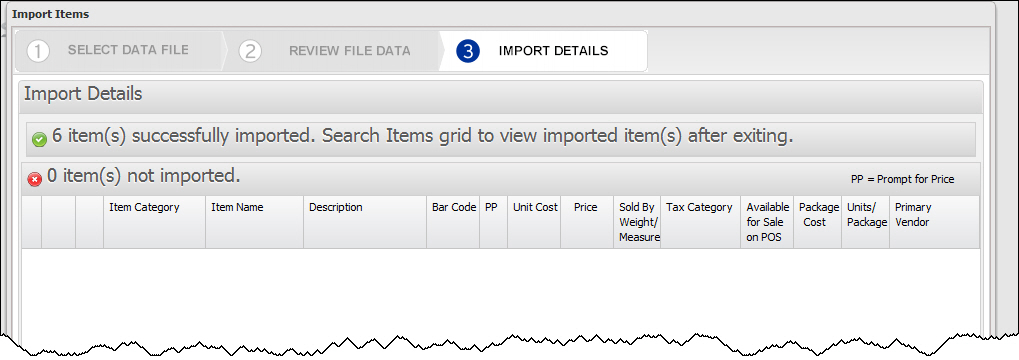The height and width of the screenshot is (360, 1019).
Task: Click the PP = Prompt for Price legend
Action: click(x=903, y=179)
